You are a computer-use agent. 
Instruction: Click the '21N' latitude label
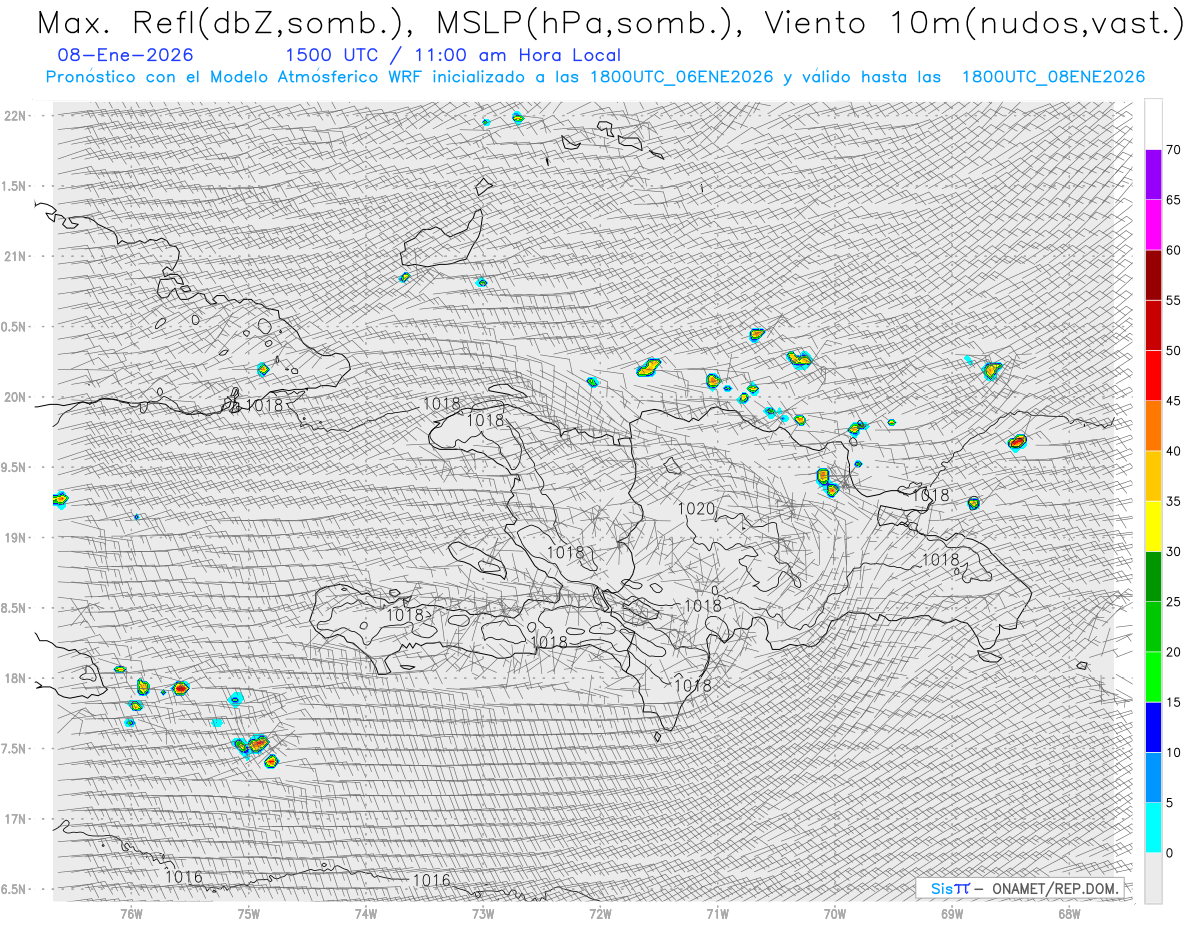pos(15,256)
